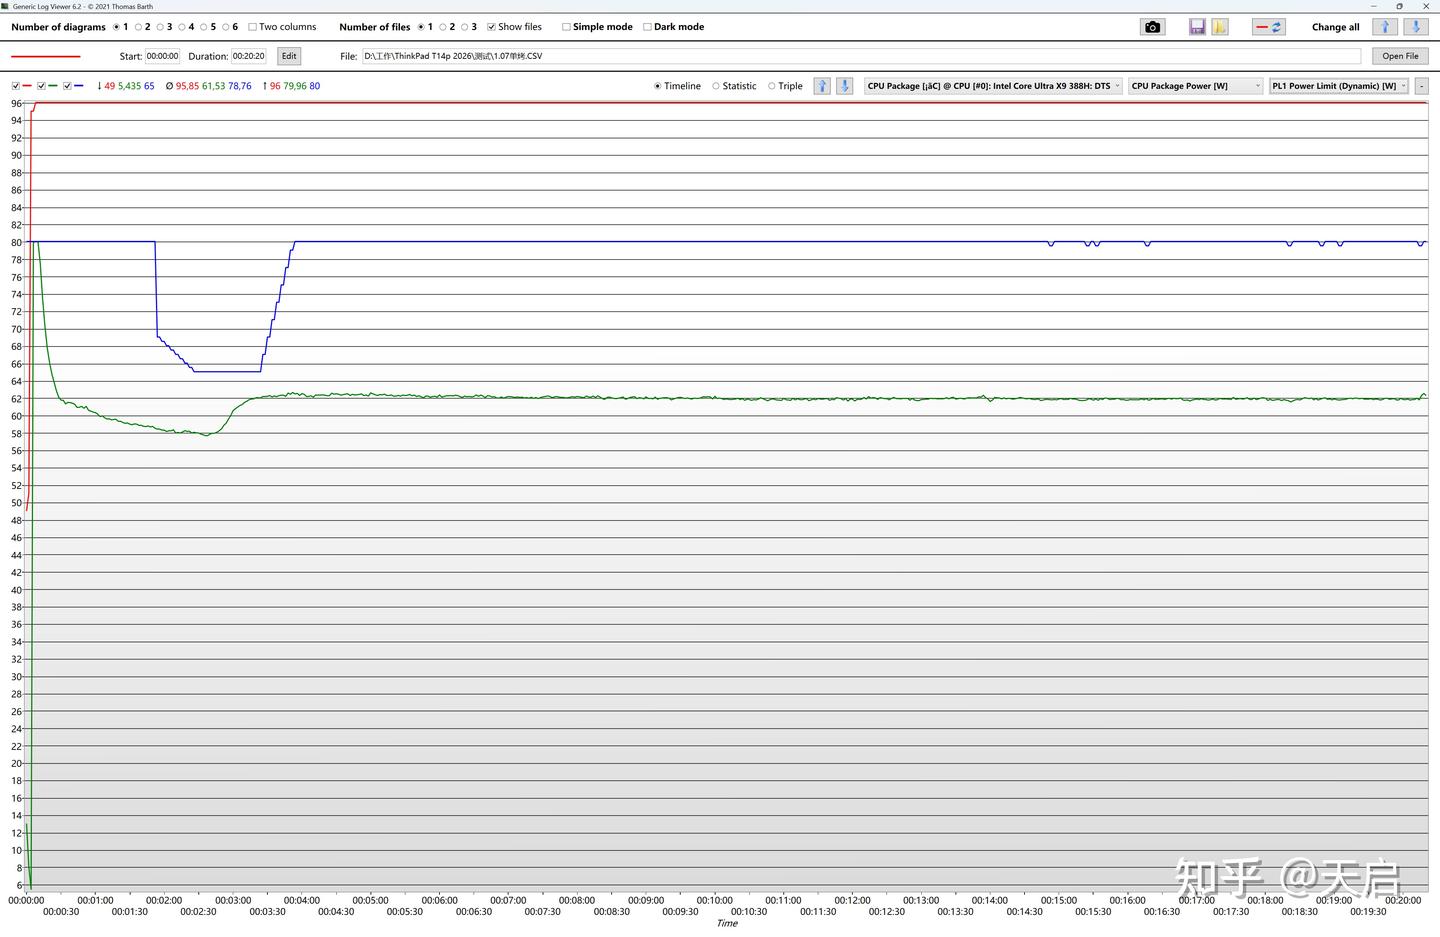Click the "Number of diagrams" label
The image size is (1440, 937).
(58, 27)
